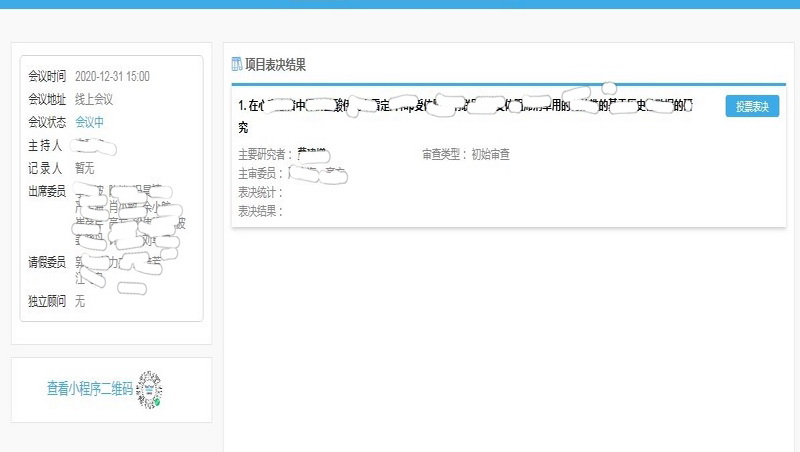Click the 表决结果 label in project card
The image size is (800, 452).
click(260, 211)
